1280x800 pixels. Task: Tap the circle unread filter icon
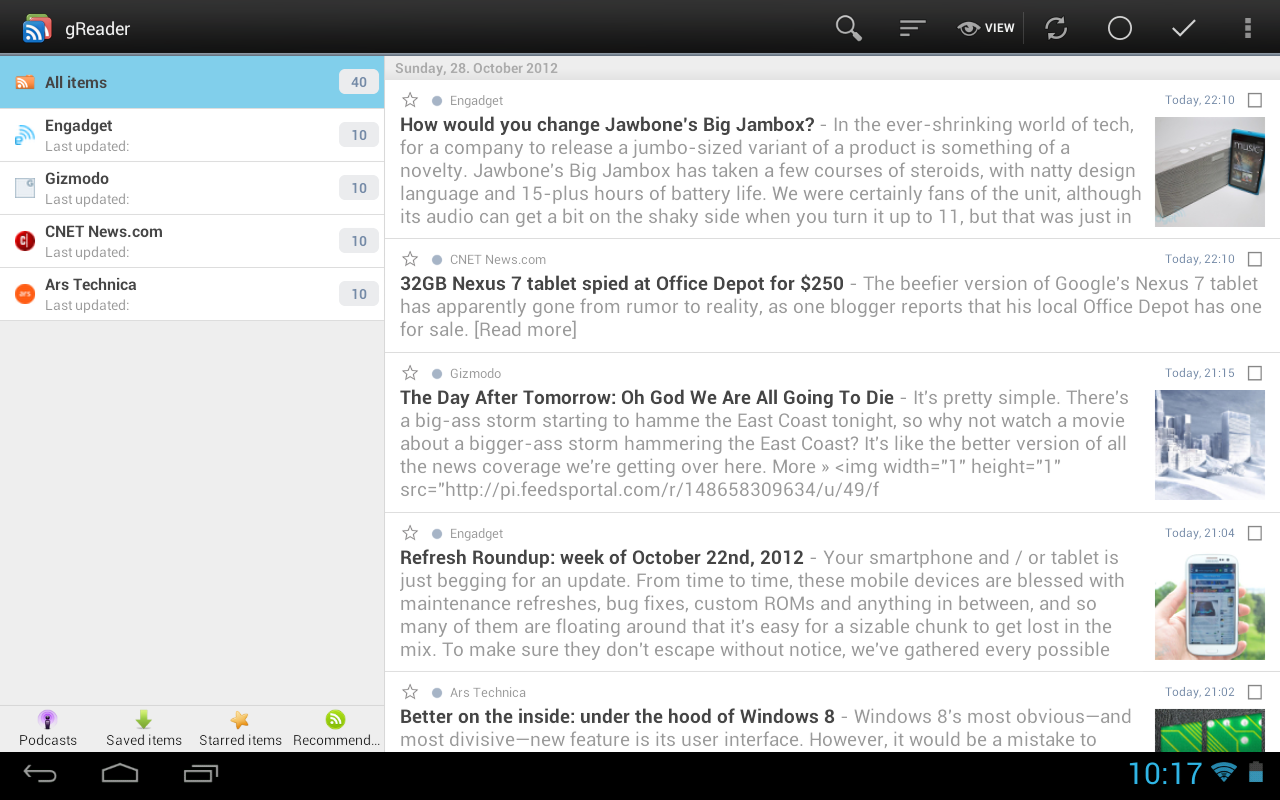tap(1120, 28)
